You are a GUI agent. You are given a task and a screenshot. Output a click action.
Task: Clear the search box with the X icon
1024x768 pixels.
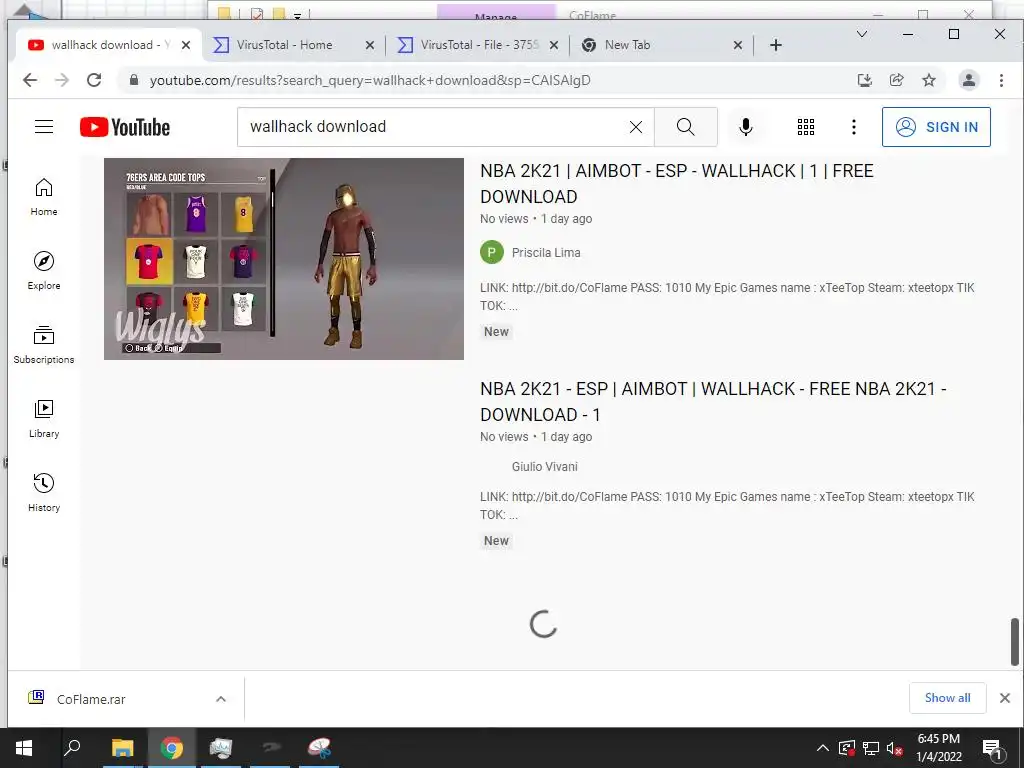[x=635, y=127]
